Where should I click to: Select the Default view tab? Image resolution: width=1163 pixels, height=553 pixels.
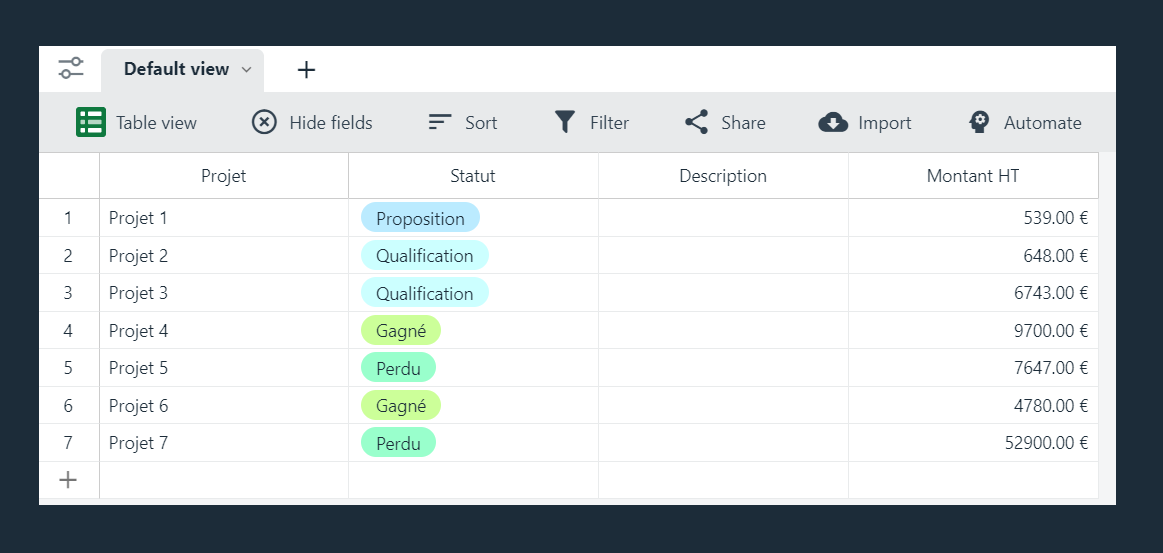[x=182, y=70]
